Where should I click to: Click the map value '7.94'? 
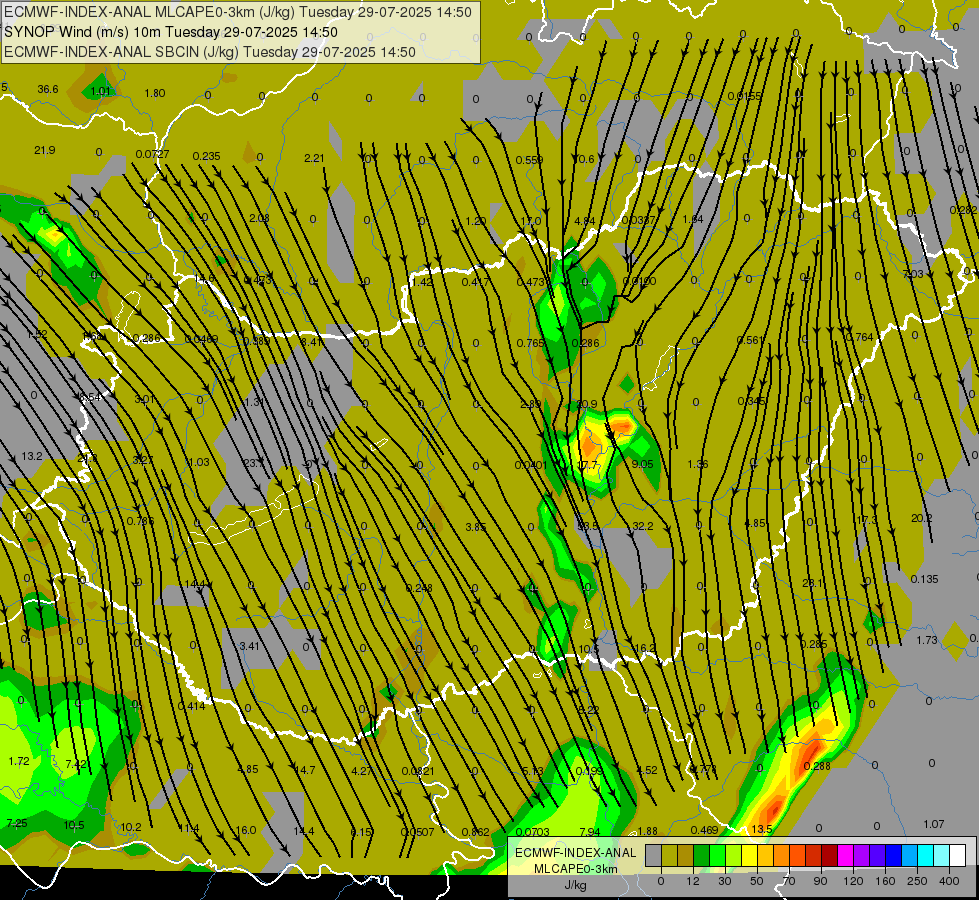(589, 831)
